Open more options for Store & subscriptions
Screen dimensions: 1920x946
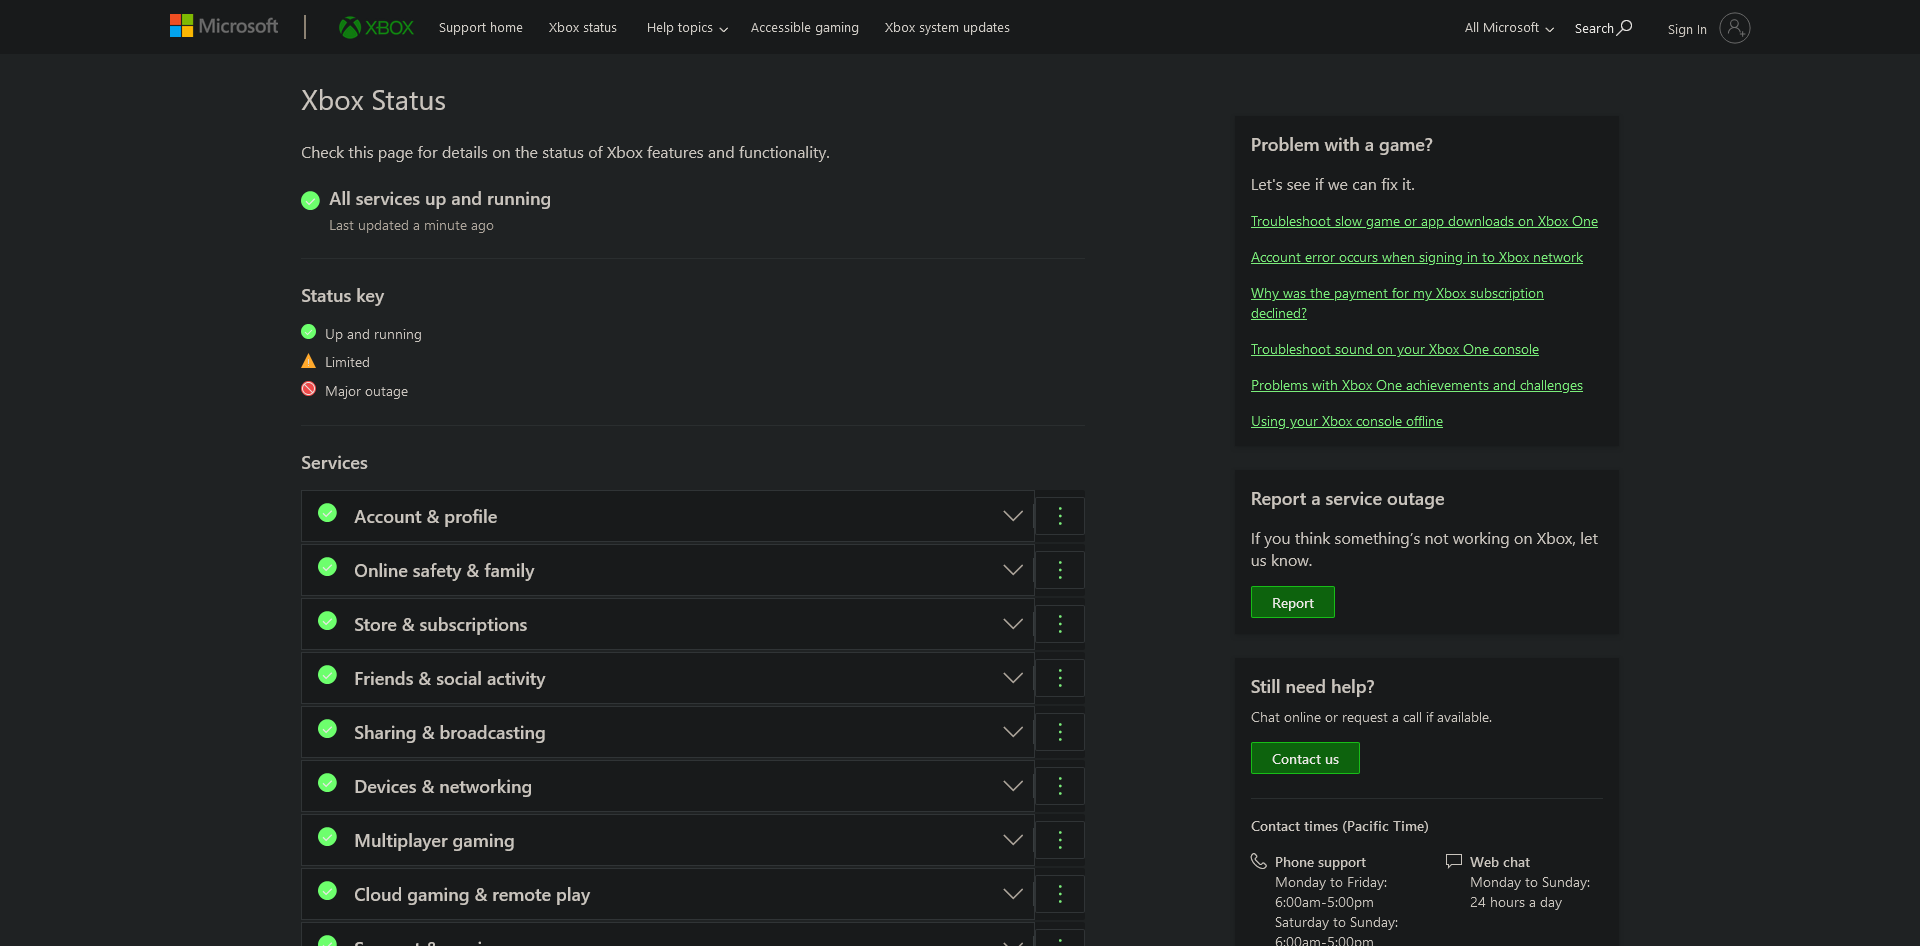tap(1060, 624)
